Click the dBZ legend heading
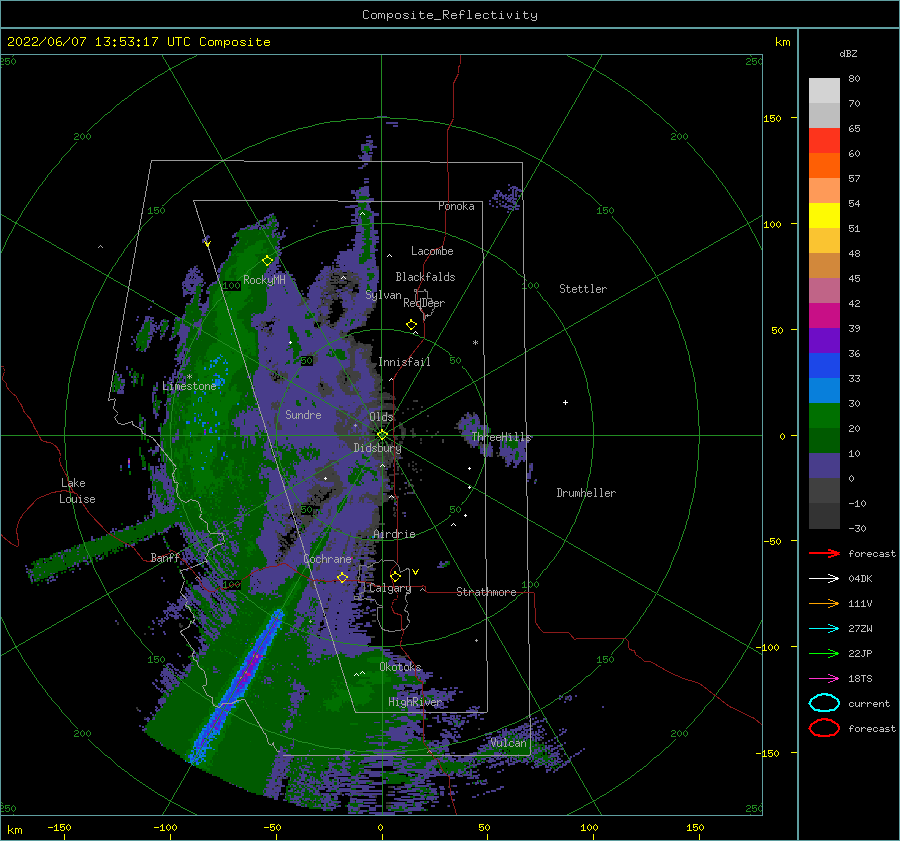 [x=848, y=53]
